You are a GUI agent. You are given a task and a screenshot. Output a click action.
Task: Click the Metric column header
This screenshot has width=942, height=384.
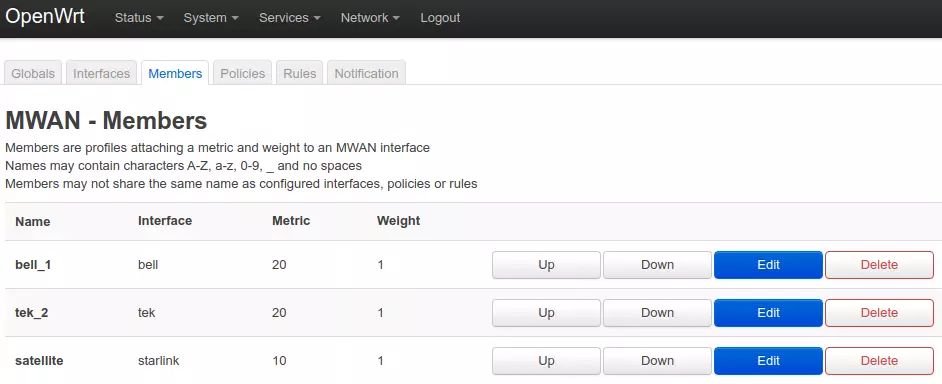[291, 221]
